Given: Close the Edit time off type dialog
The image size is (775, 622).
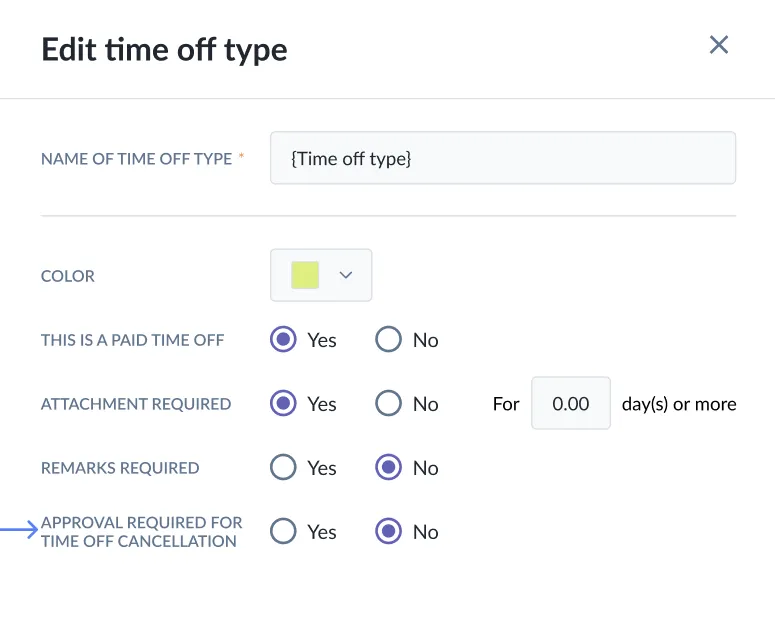Looking at the screenshot, I should click(718, 45).
